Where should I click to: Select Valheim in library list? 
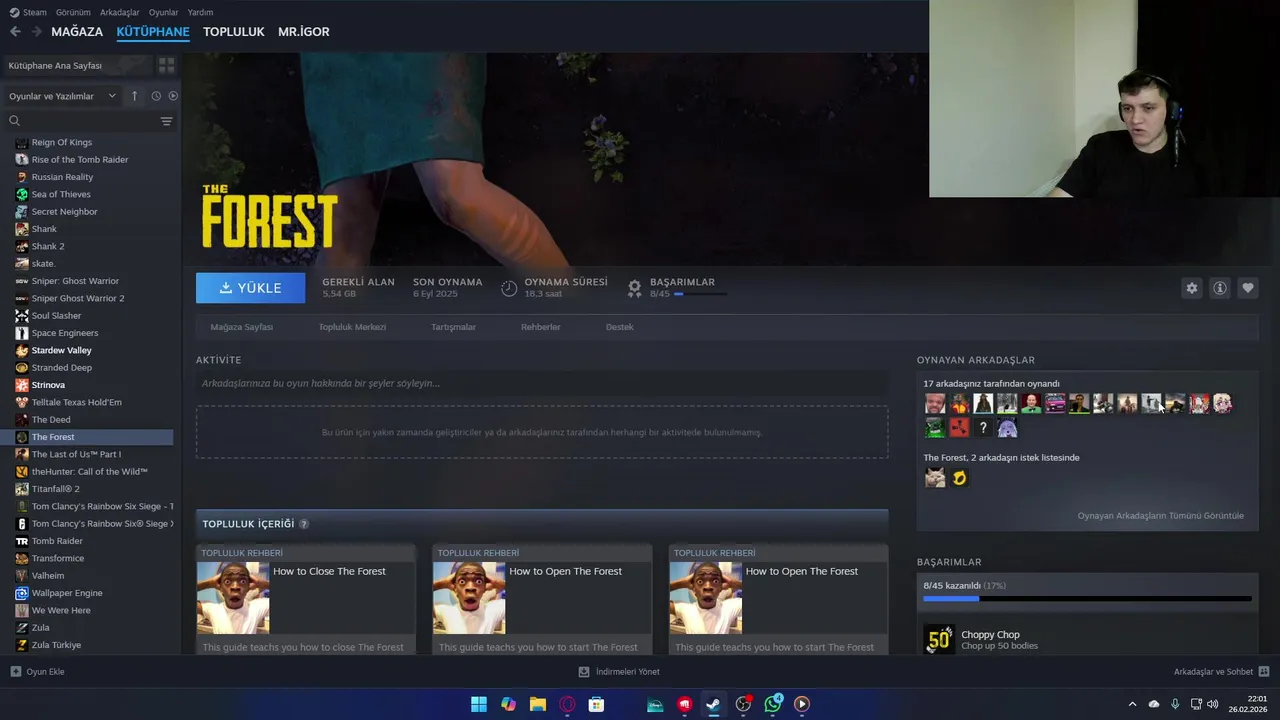(x=48, y=576)
